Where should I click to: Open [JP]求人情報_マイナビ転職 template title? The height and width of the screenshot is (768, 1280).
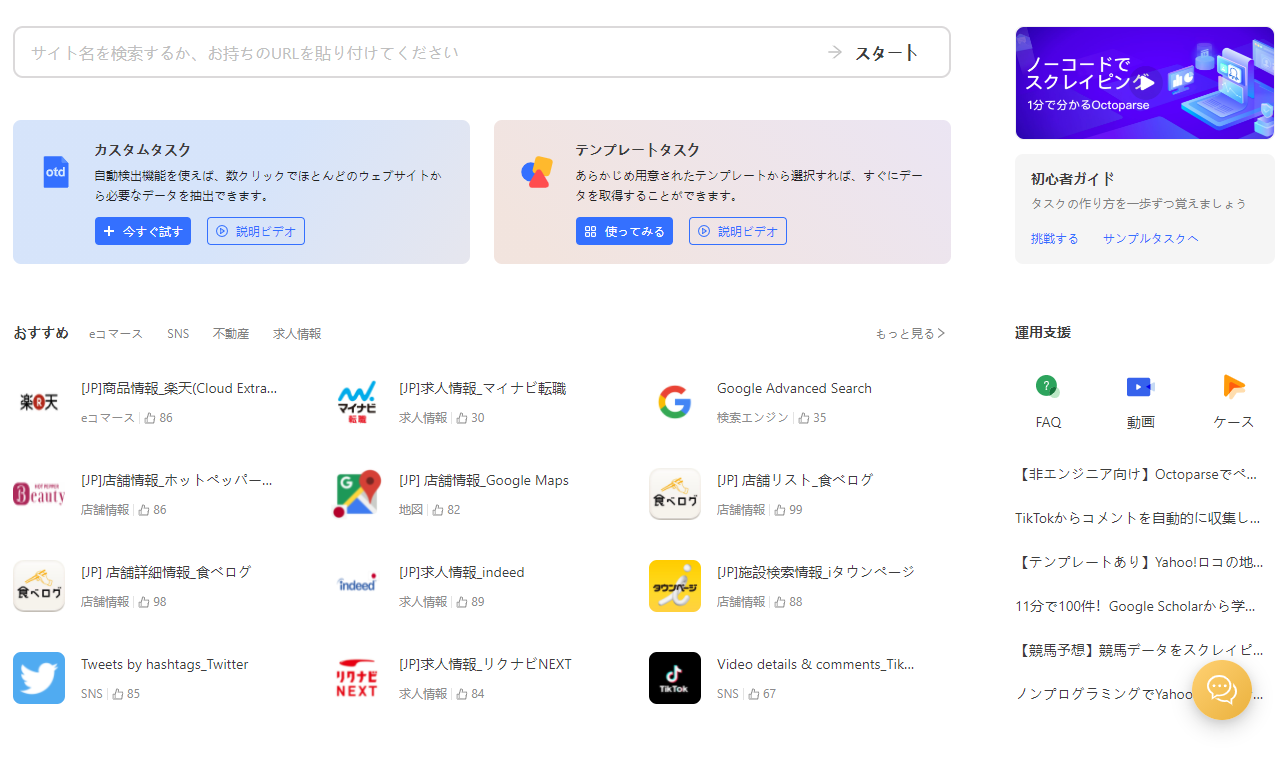point(482,388)
